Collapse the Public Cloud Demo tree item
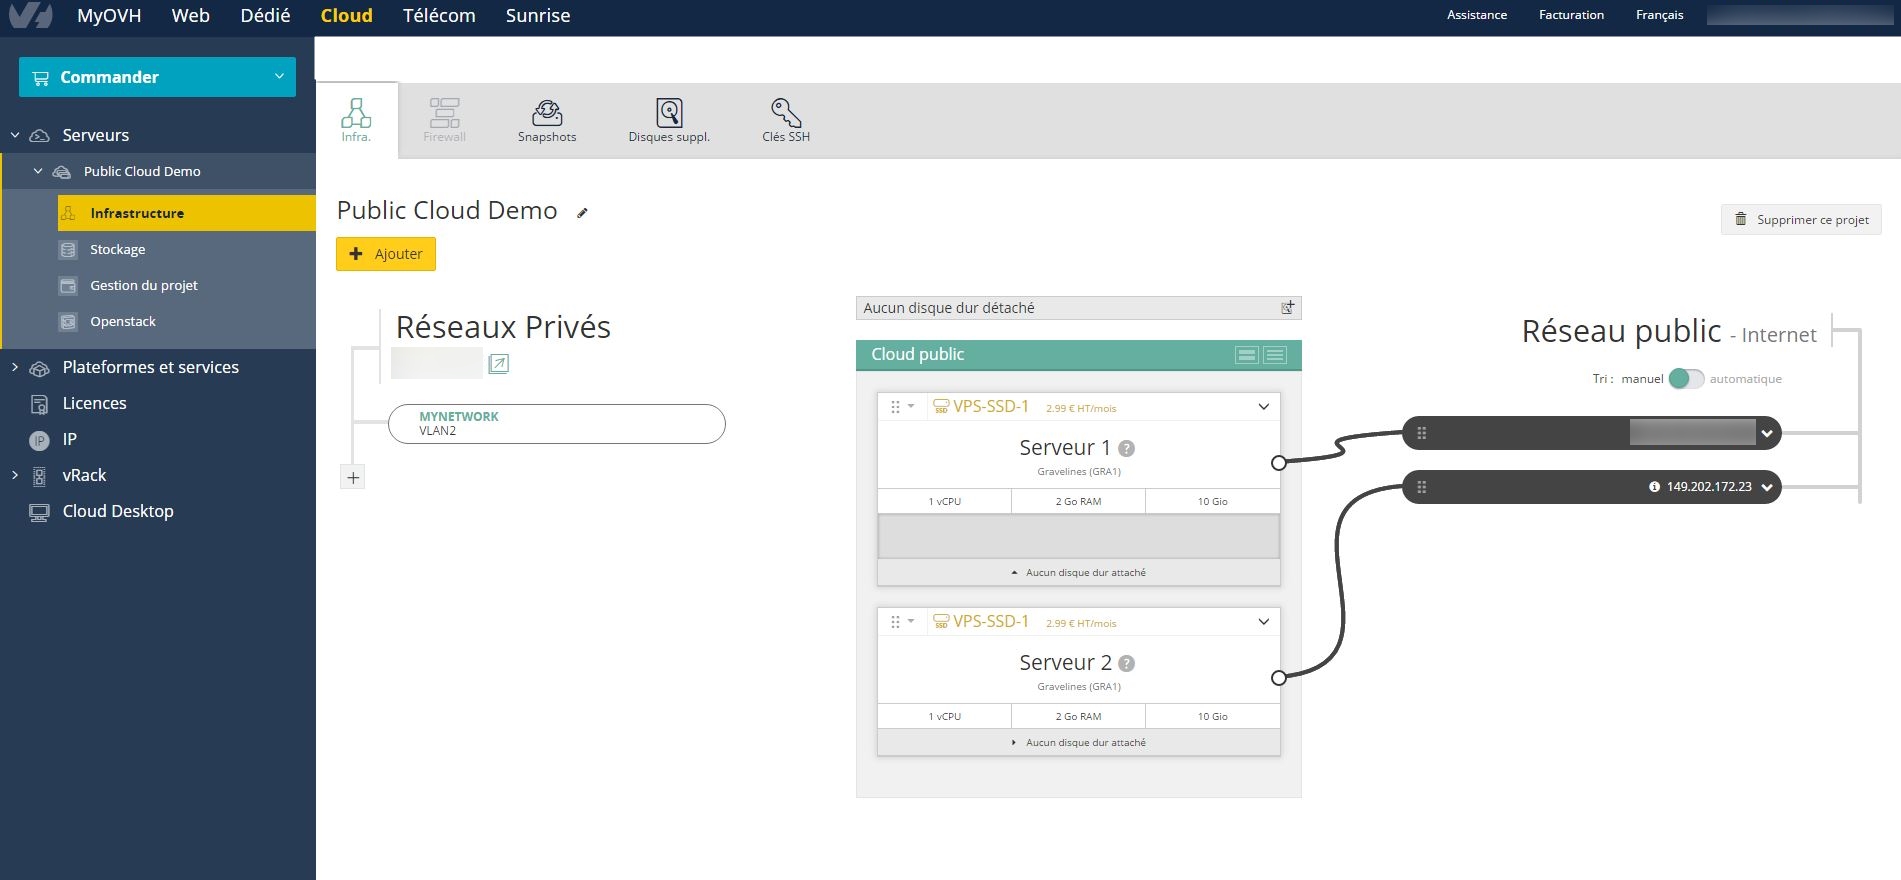1901x880 pixels. [x=38, y=171]
